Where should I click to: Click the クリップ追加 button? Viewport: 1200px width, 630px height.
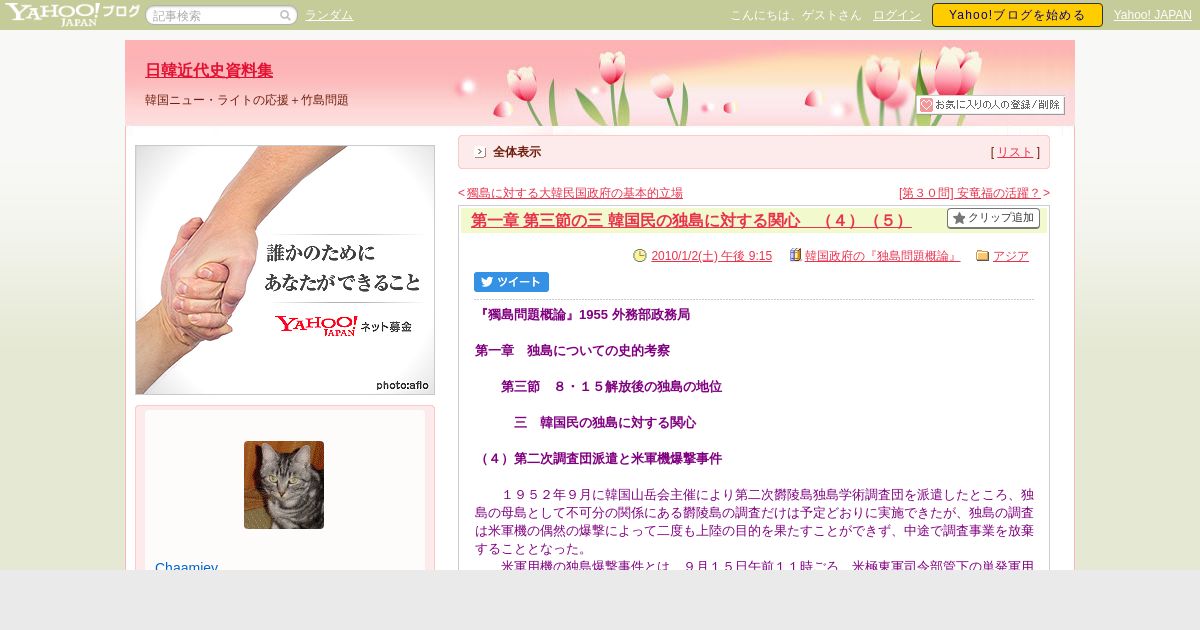pos(993,218)
